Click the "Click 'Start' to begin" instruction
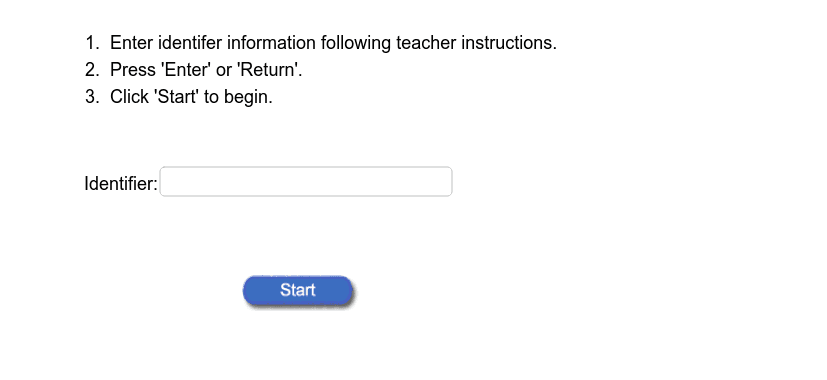This screenshot has width=827, height=380. [191, 97]
